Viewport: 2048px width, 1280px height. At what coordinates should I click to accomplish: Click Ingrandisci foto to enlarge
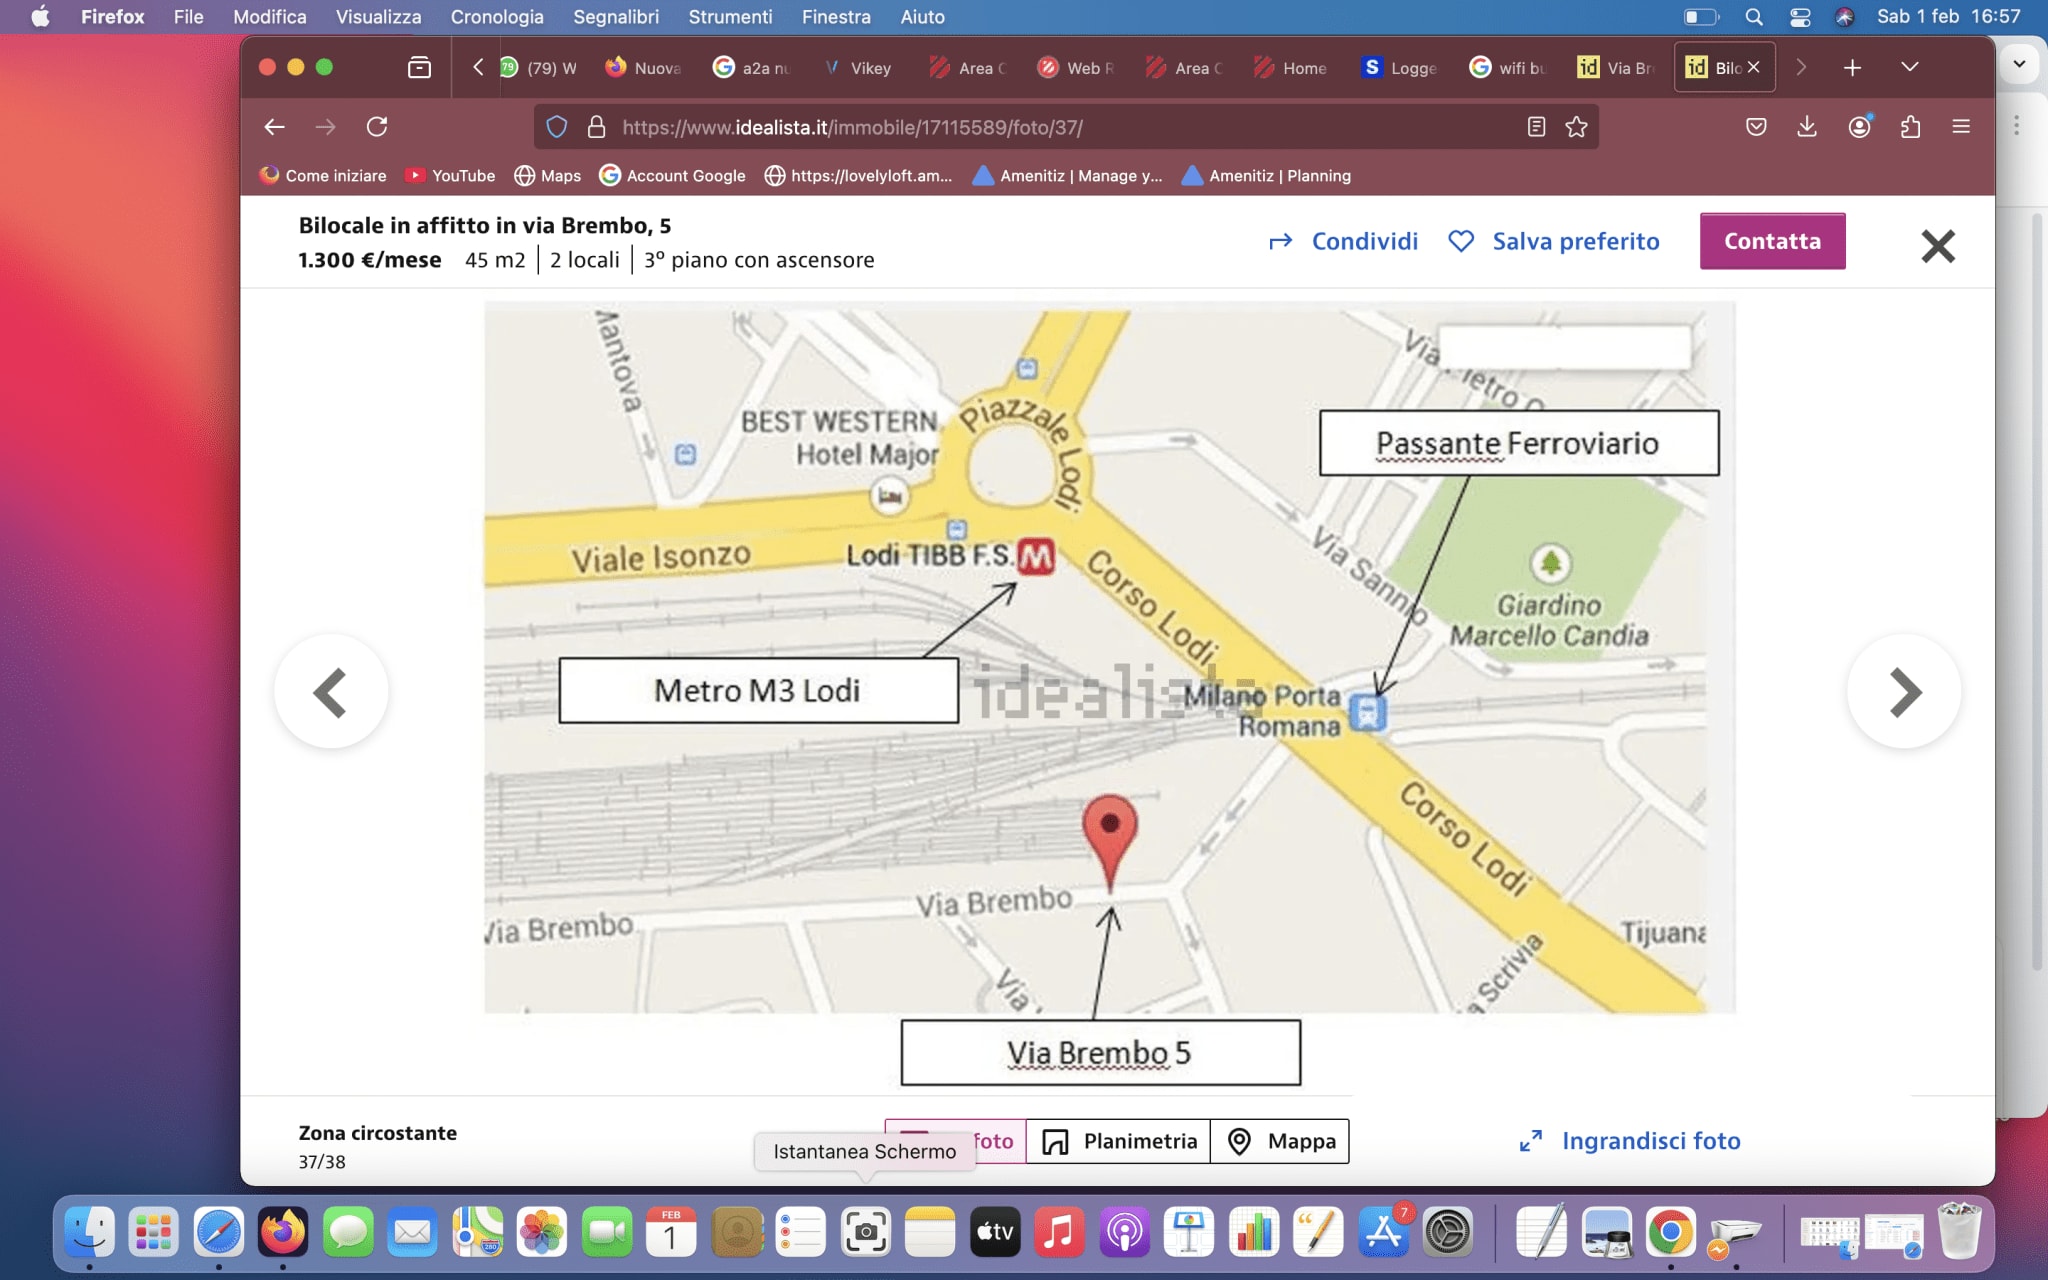[x=1630, y=1141]
